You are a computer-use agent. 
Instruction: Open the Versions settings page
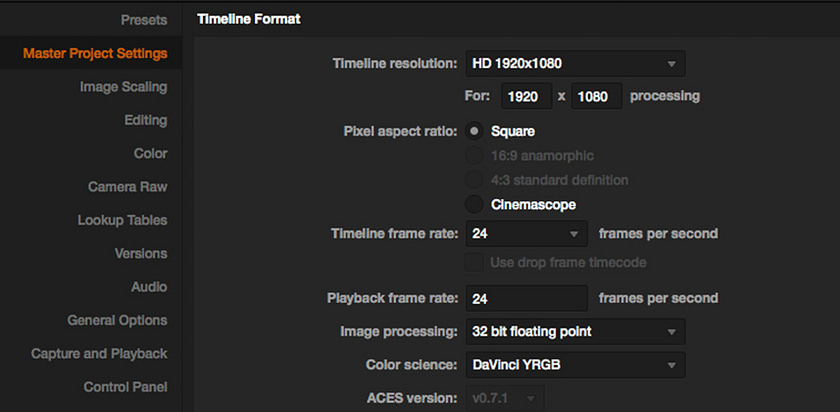click(141, 253)
